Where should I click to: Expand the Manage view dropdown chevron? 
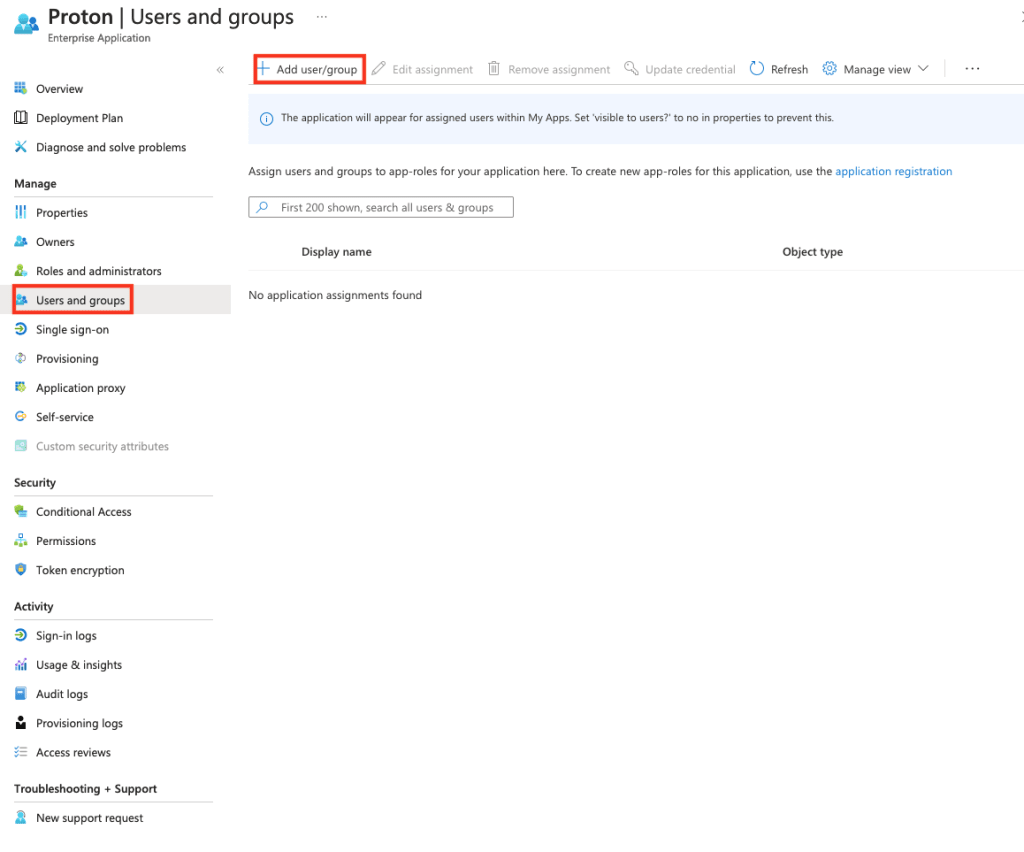[x=923, y=69]
